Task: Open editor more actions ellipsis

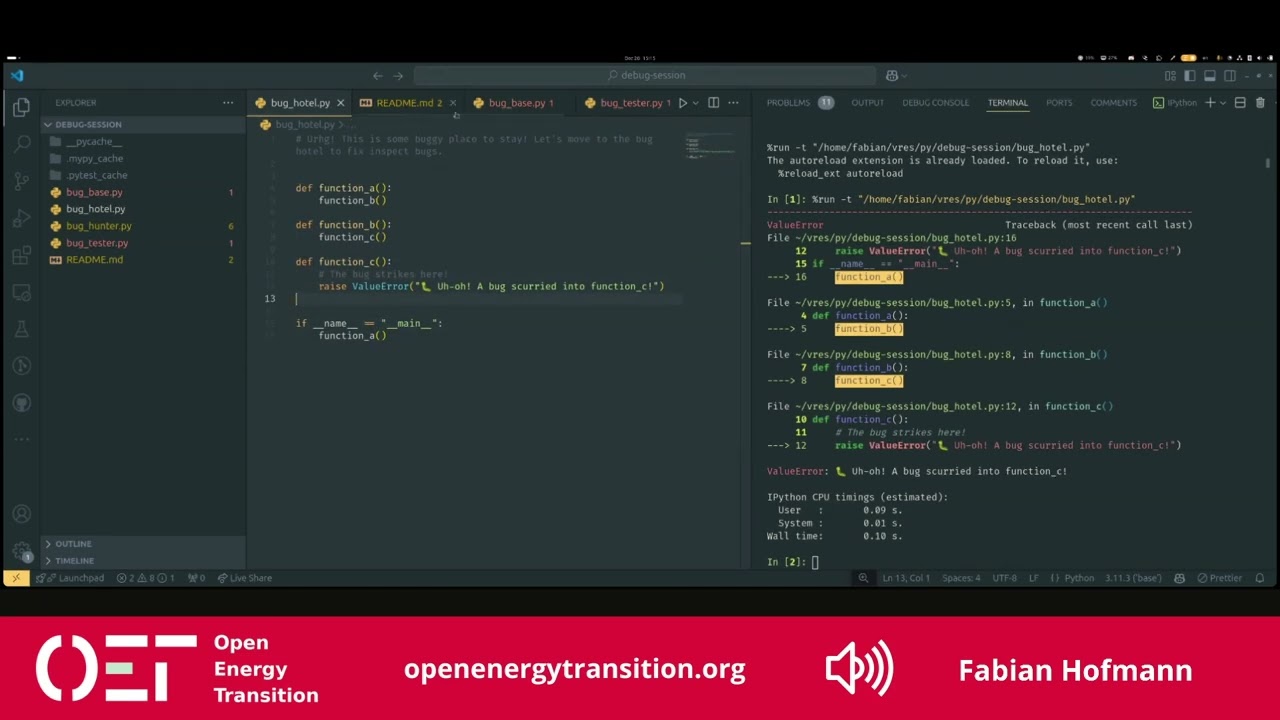Action: (x=733, y=102)
